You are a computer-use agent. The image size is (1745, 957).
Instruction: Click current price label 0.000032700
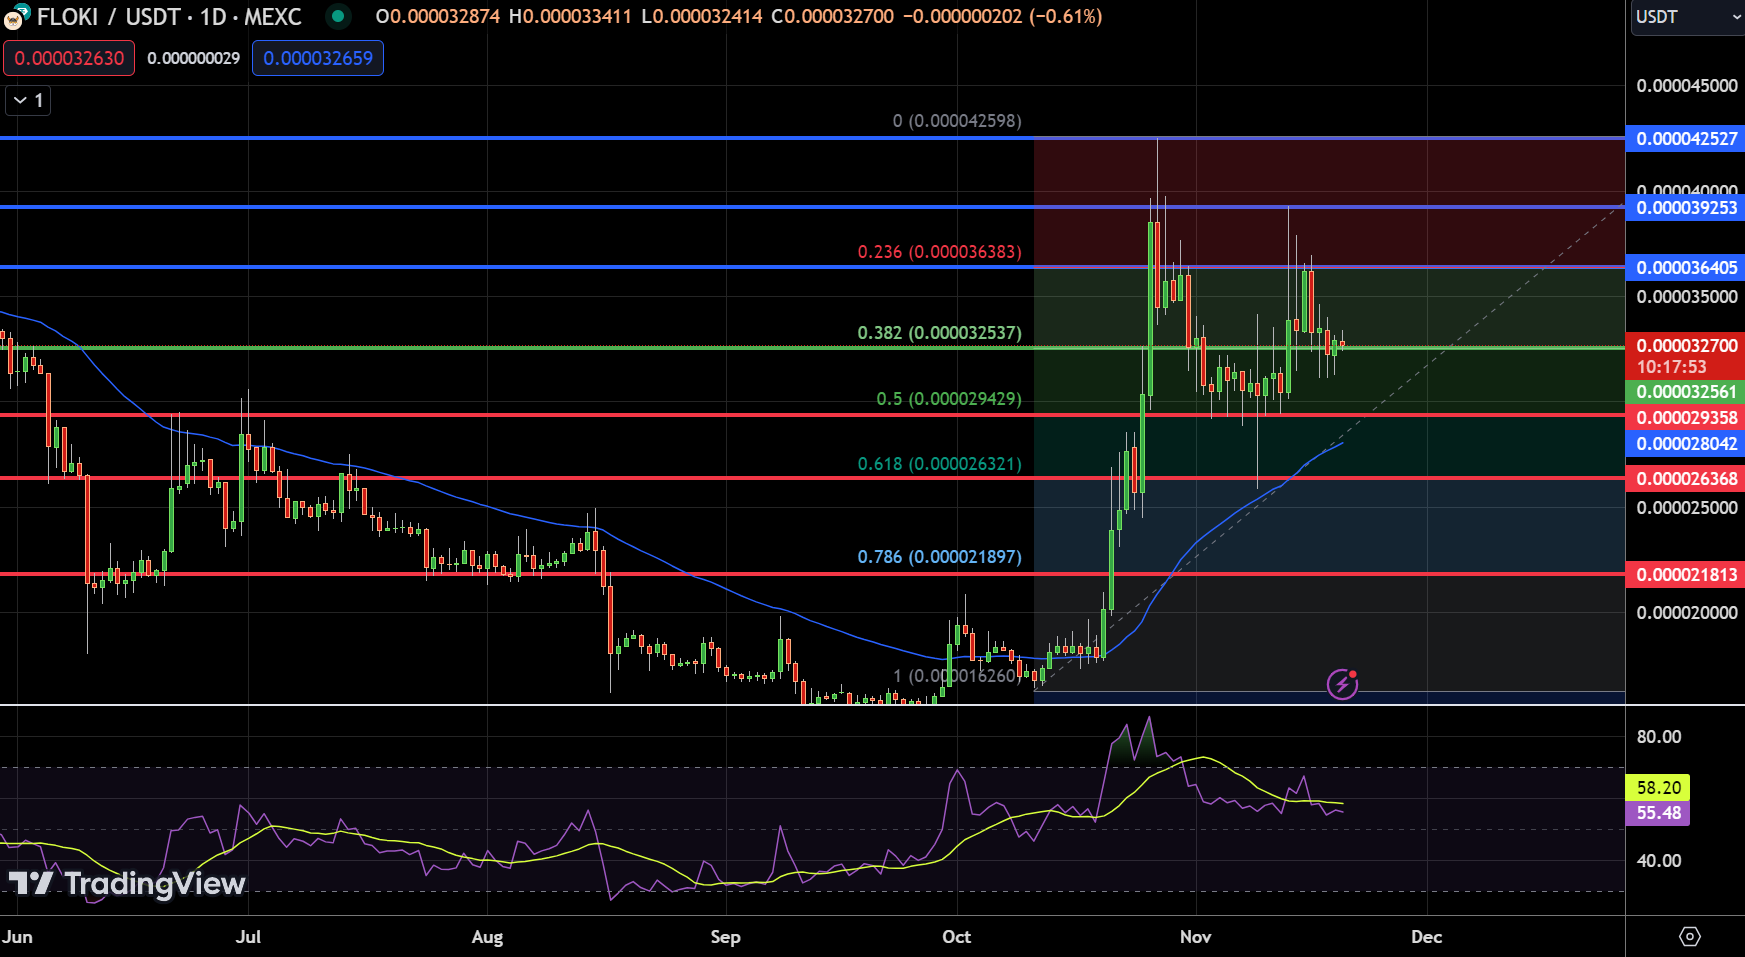coord(1686,345)
